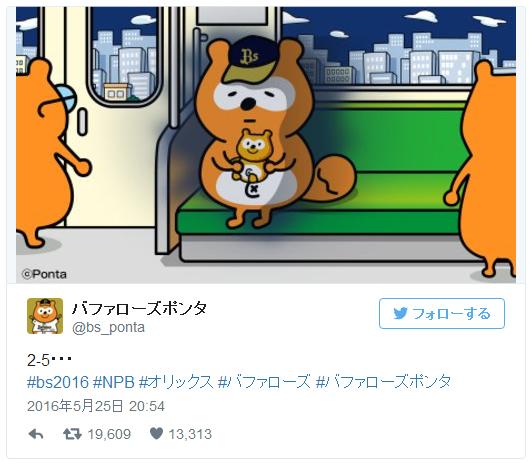Click the heart like icon
Viewport: 531px width, 463px height.
tap(156, 433)
